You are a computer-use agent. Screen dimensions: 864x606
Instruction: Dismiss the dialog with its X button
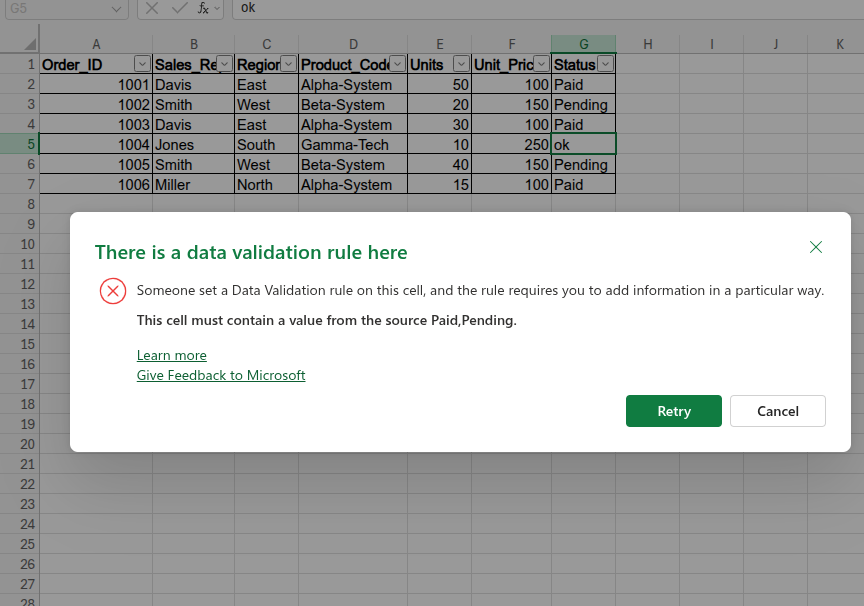click(x=816, y=247)
